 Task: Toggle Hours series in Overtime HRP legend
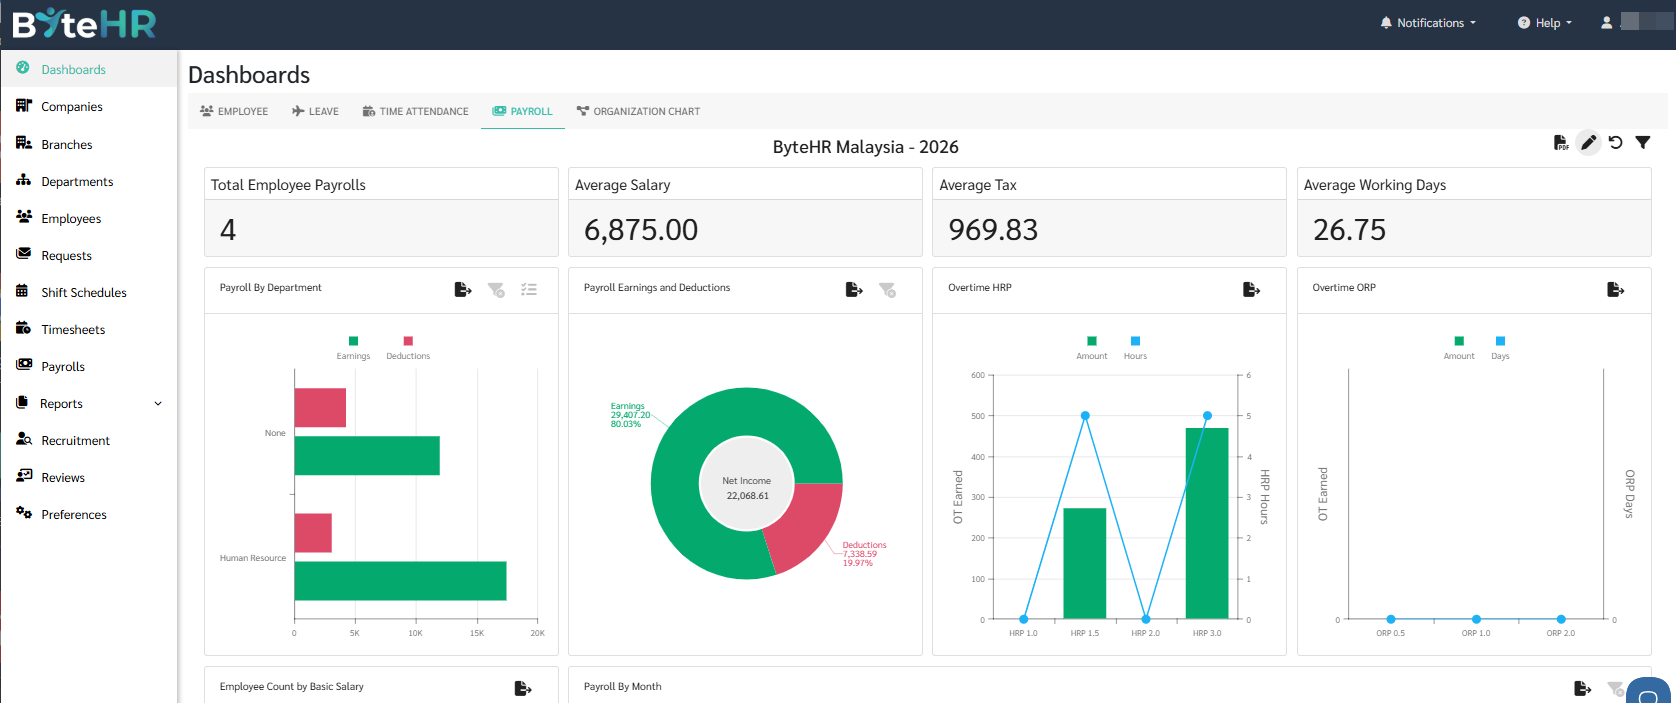click(x=1135, y=342)
